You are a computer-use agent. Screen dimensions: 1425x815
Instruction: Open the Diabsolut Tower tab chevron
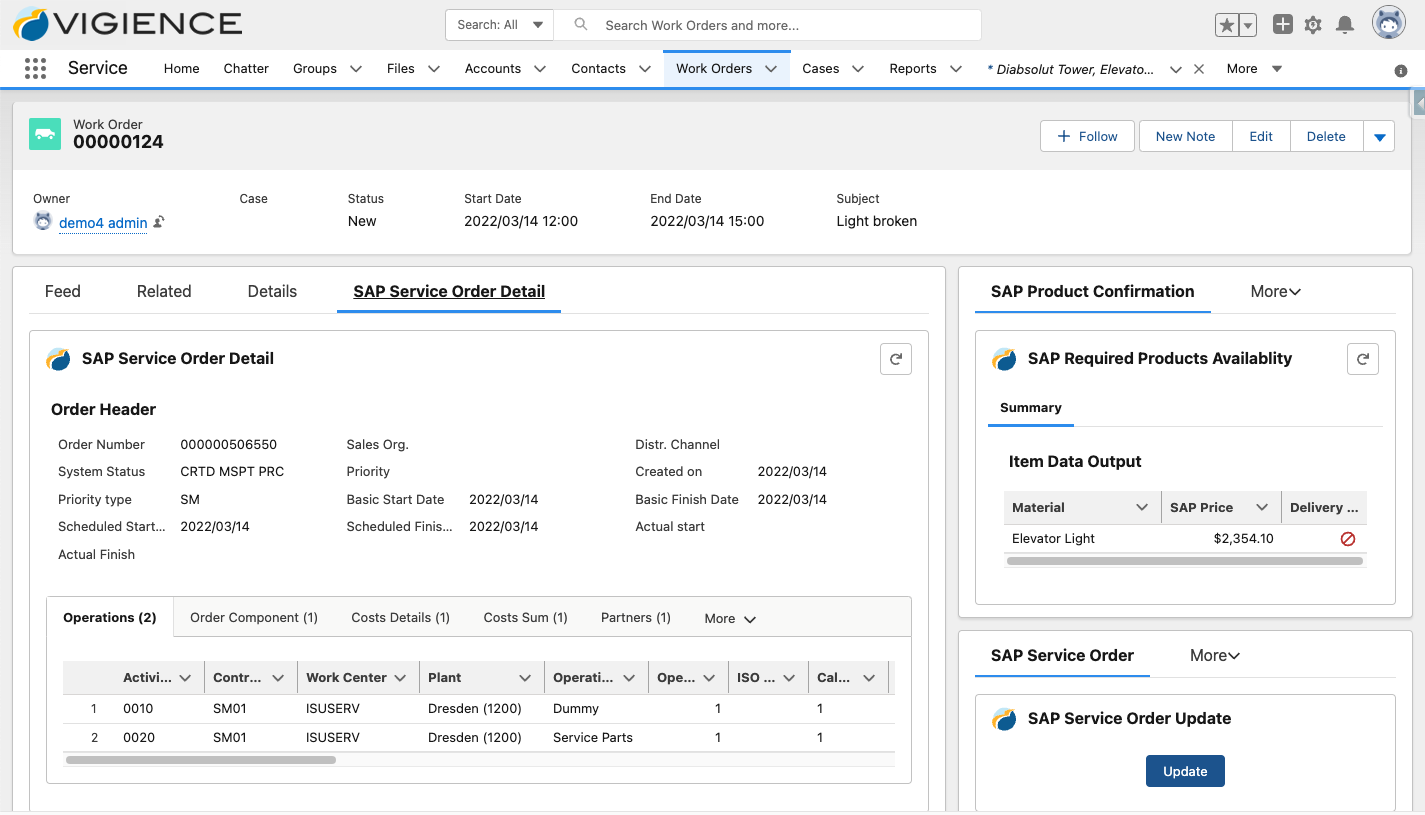click(x=1176, y=69)
